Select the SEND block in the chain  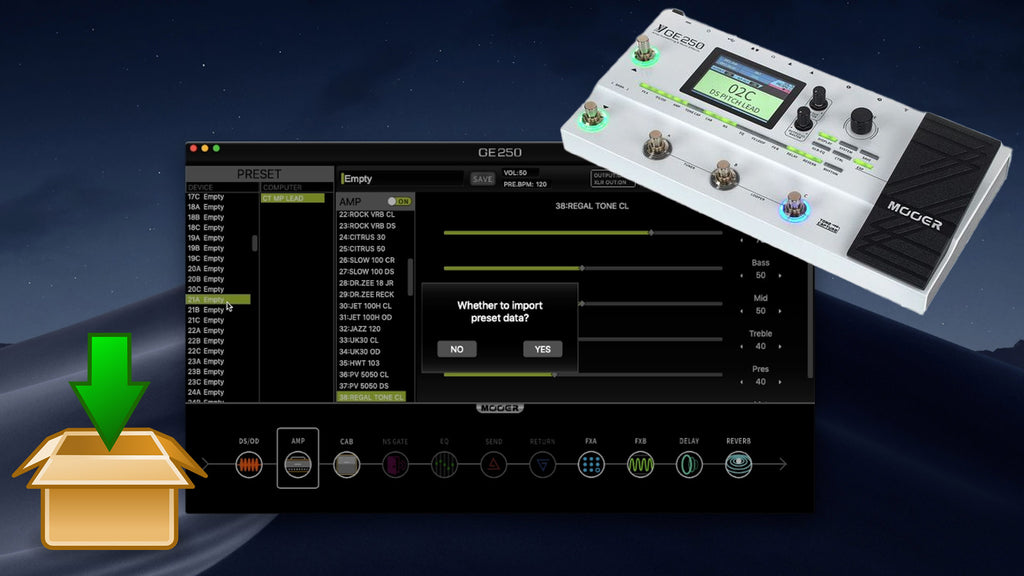495,465
